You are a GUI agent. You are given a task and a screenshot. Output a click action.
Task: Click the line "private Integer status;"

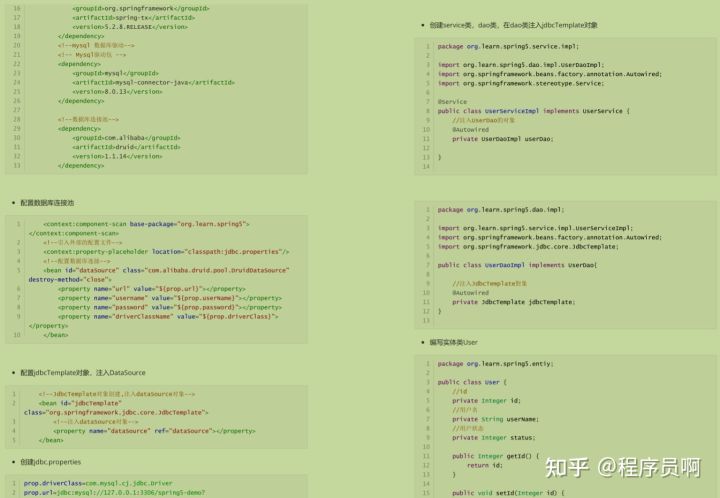tap(494, 437)
